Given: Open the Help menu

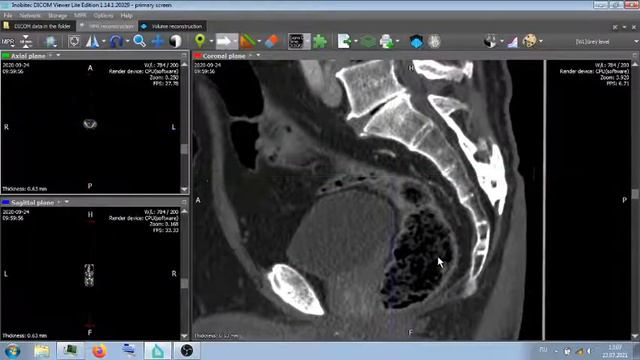Looking at the screenshot, I should 127,16.
